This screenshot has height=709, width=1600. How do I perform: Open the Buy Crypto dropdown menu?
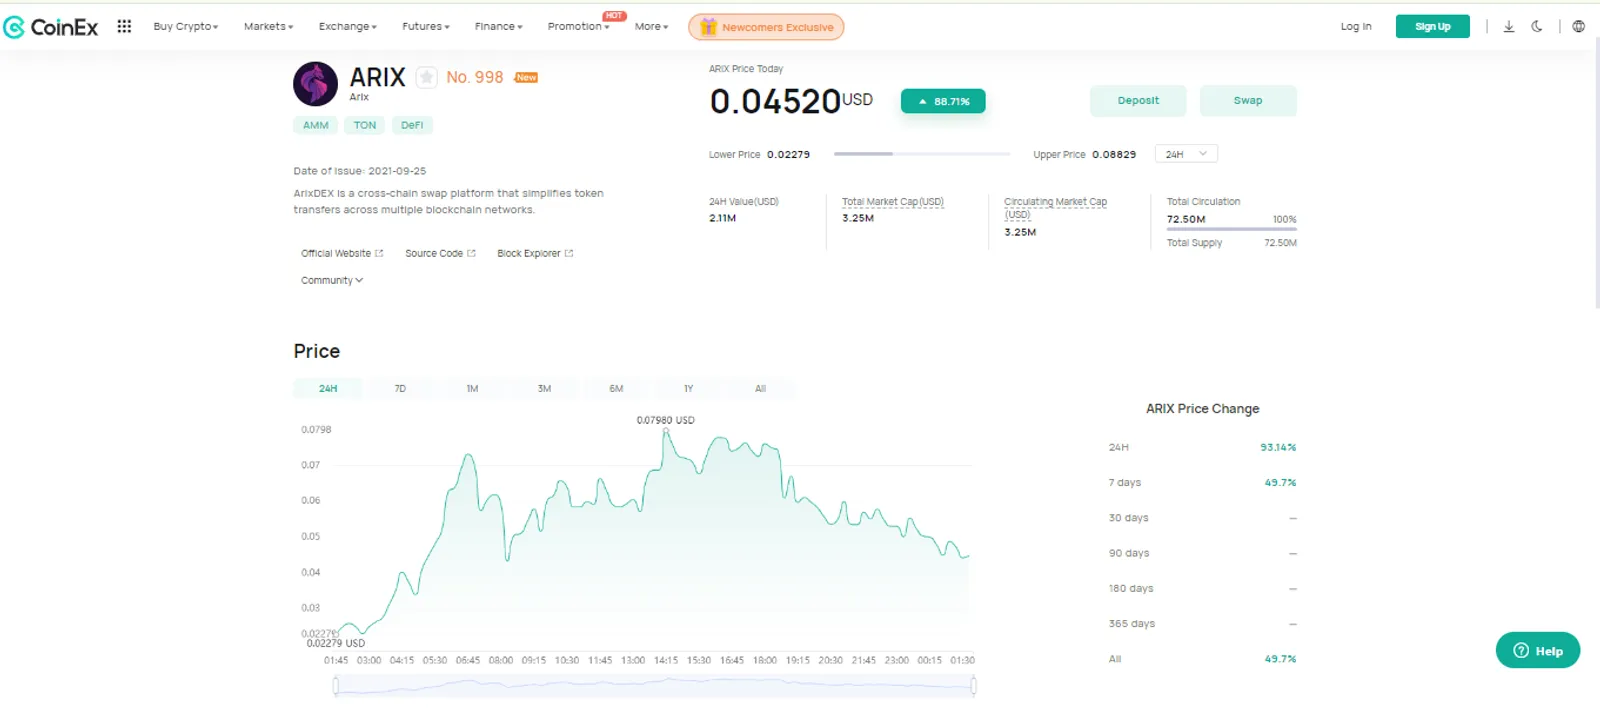pos(186,27)
